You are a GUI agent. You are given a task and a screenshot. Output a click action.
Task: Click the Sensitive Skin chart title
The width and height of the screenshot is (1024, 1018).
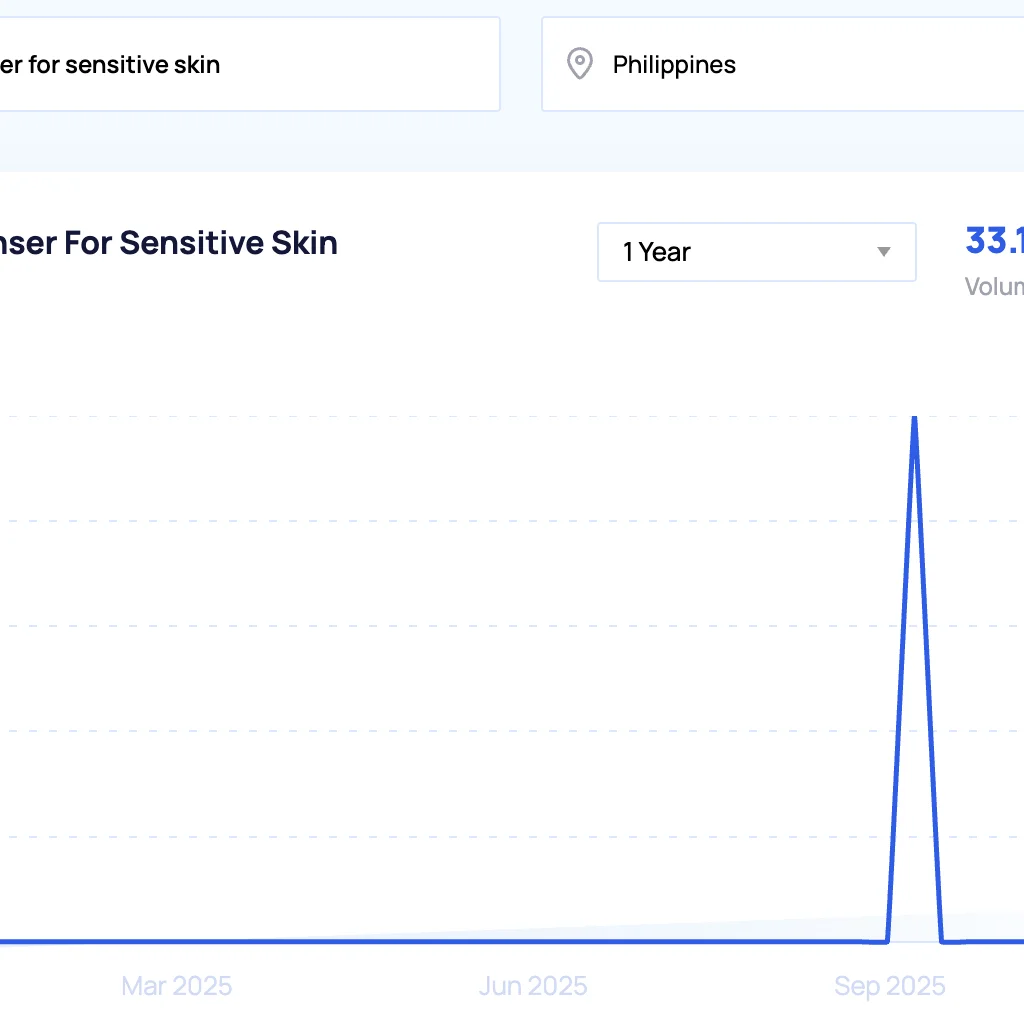tap(169, 242)
